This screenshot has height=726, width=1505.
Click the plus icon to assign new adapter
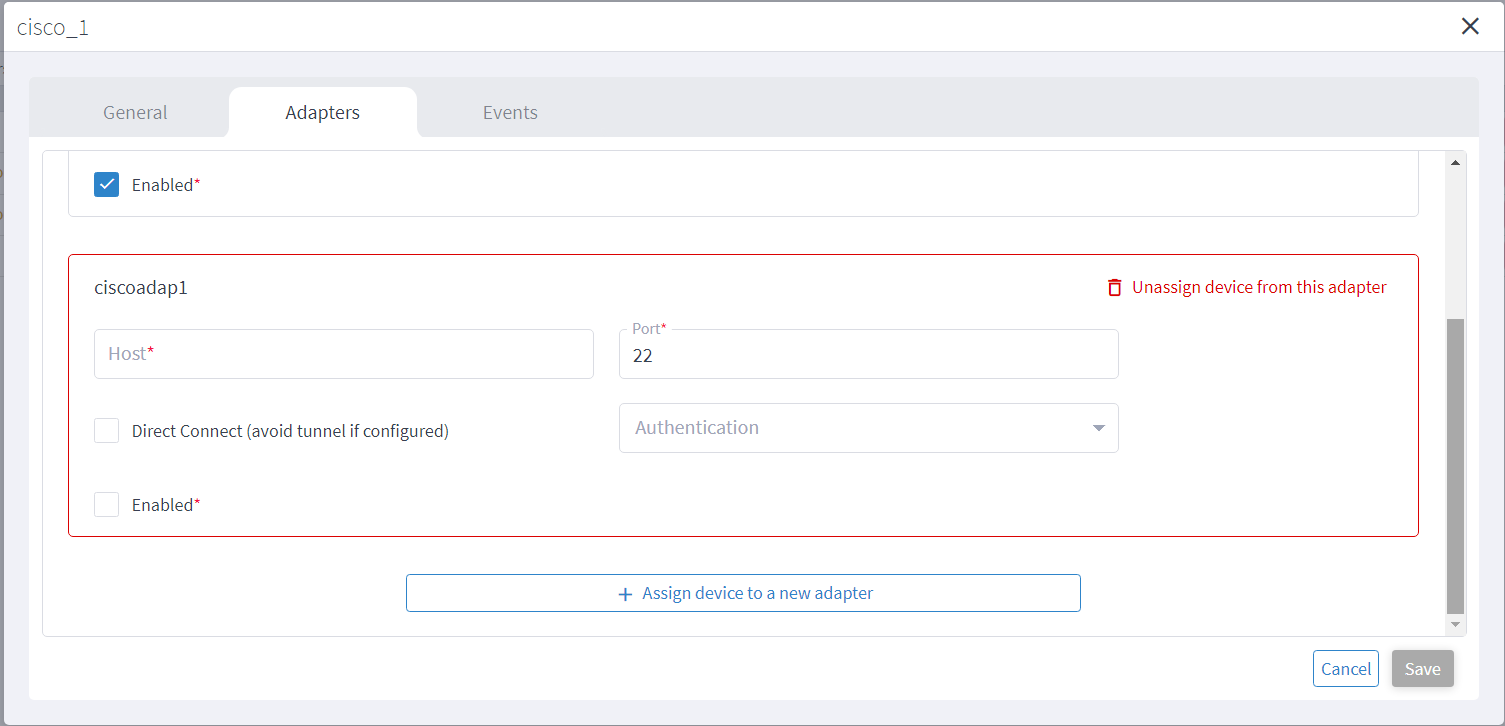point(623,592)
